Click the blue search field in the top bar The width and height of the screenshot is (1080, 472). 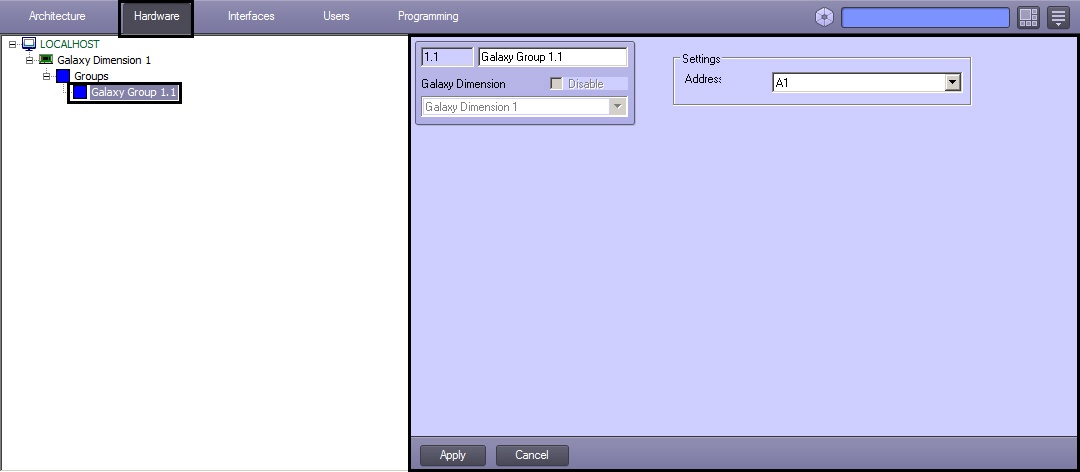click(926, 17)
